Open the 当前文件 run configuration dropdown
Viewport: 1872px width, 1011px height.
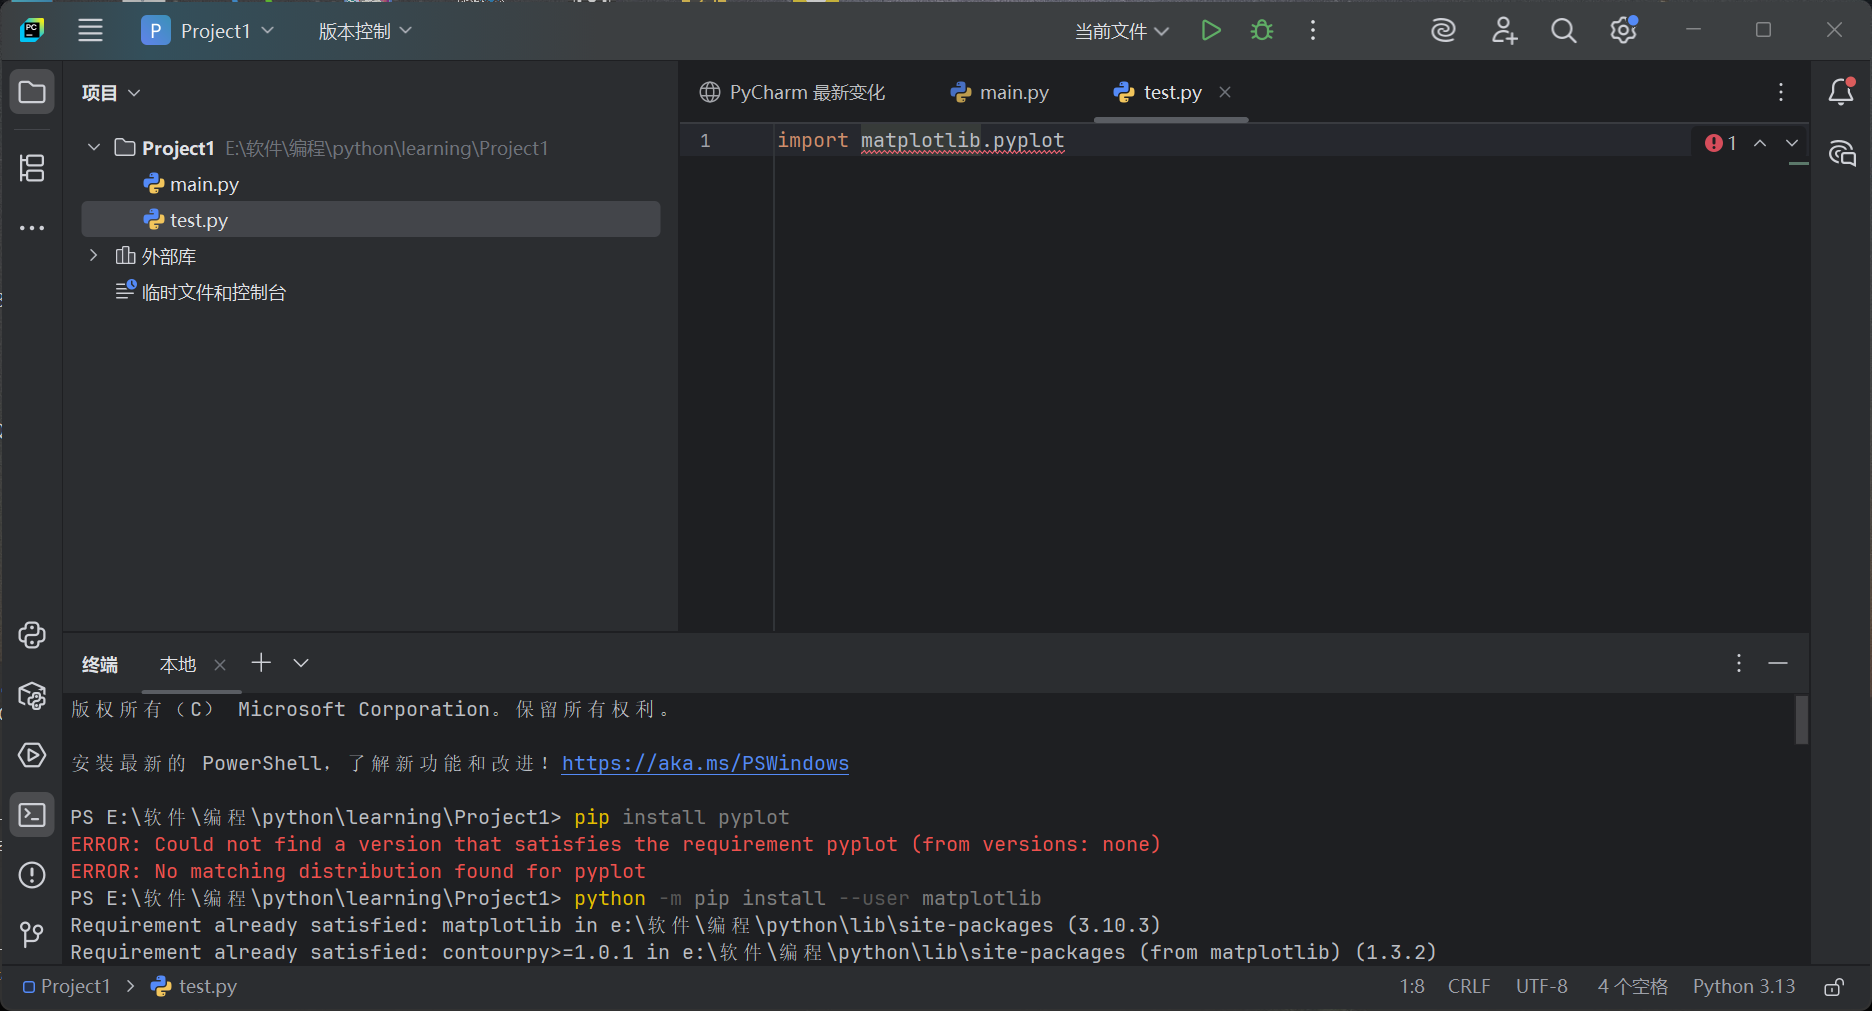[1122, 31]
